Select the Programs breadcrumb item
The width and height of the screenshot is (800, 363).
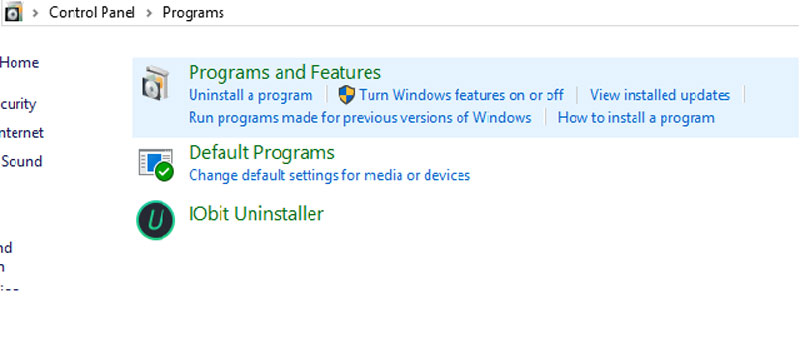coord(193,13)
